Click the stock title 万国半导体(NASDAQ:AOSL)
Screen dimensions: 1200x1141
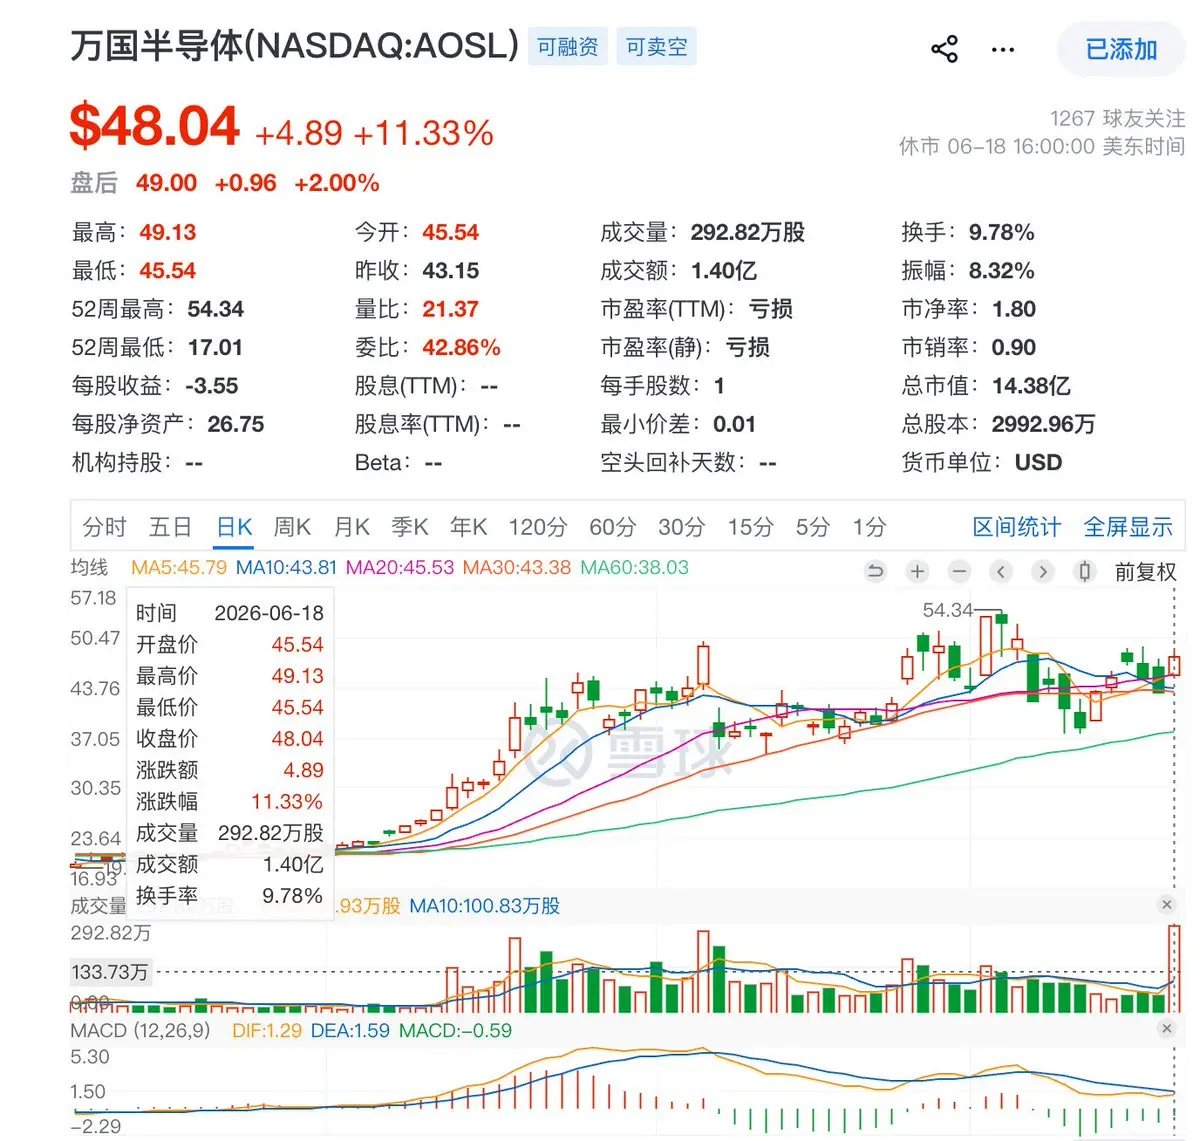[295, 45]
